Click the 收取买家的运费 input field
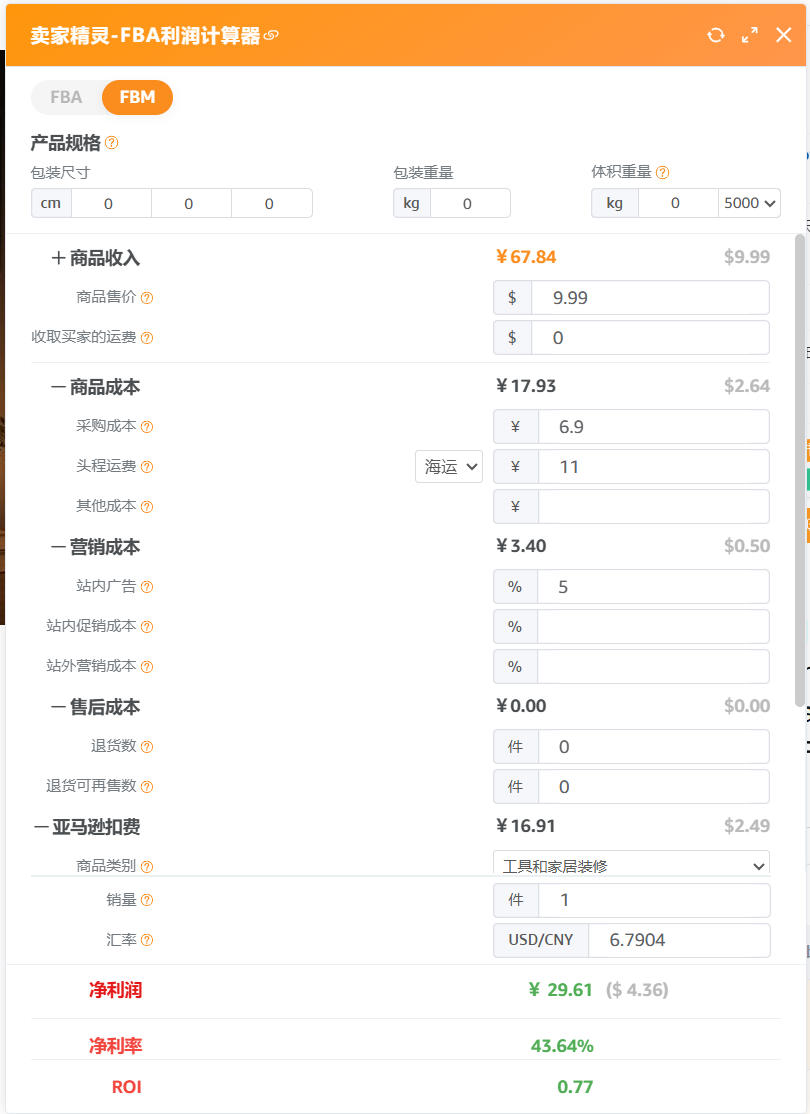This screenshot has height=1114, width=810. point(650,337)
